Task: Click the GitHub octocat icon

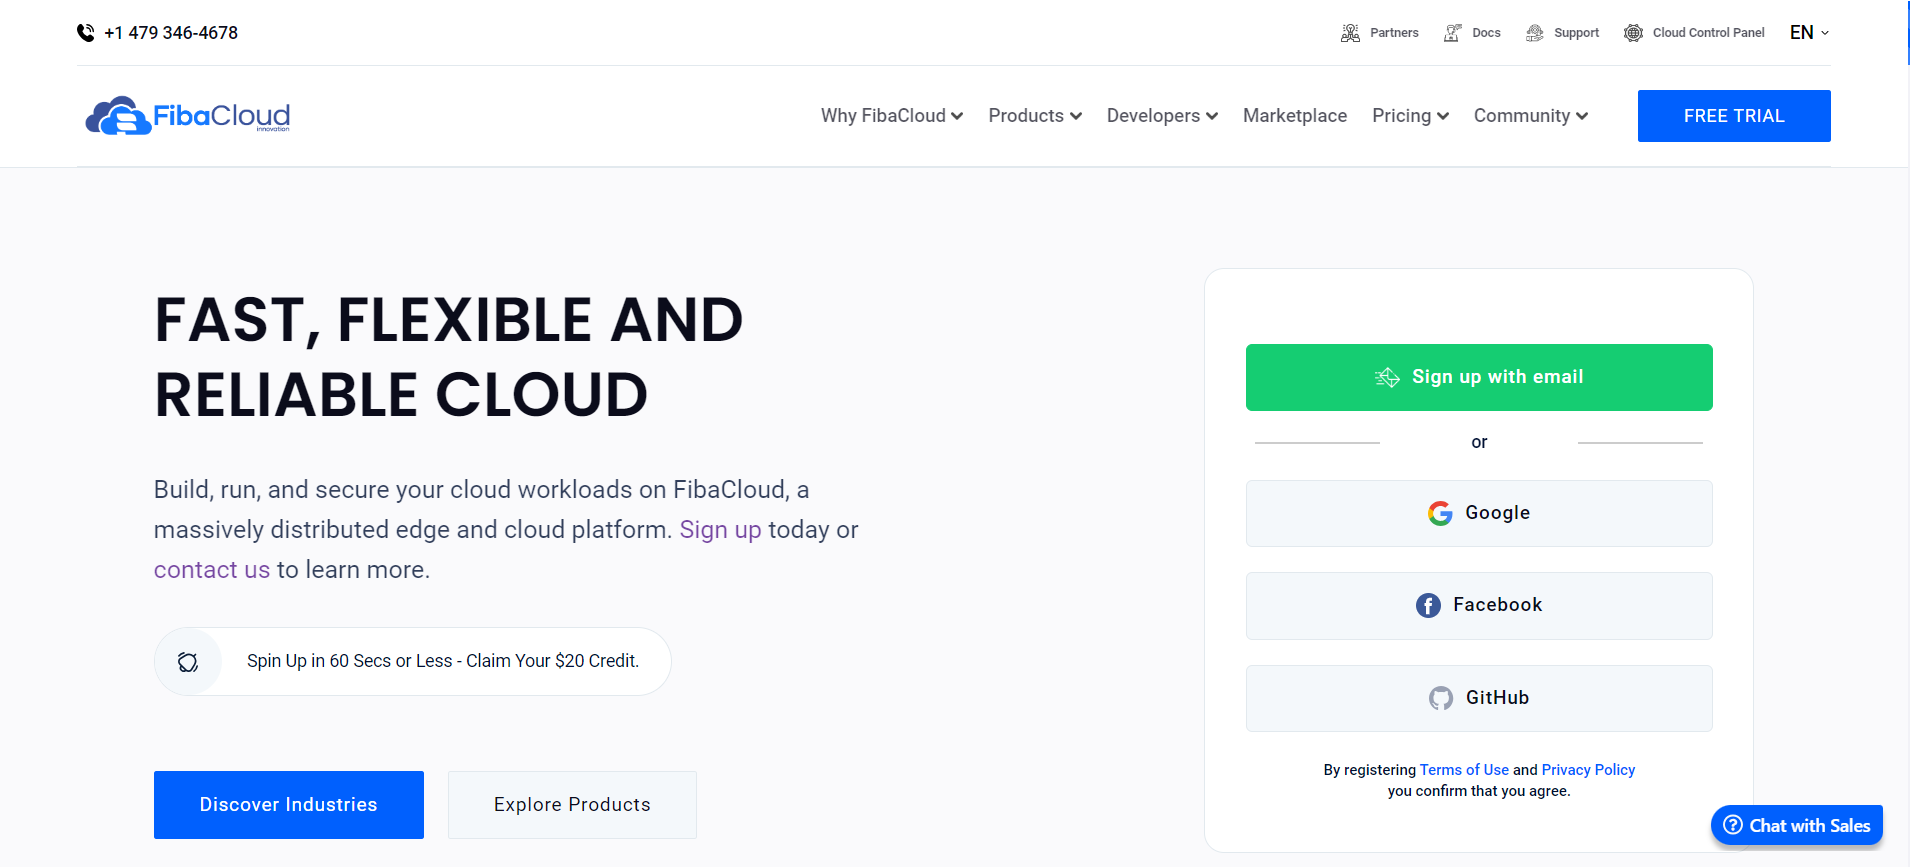Action: [x=1440, y=698]
